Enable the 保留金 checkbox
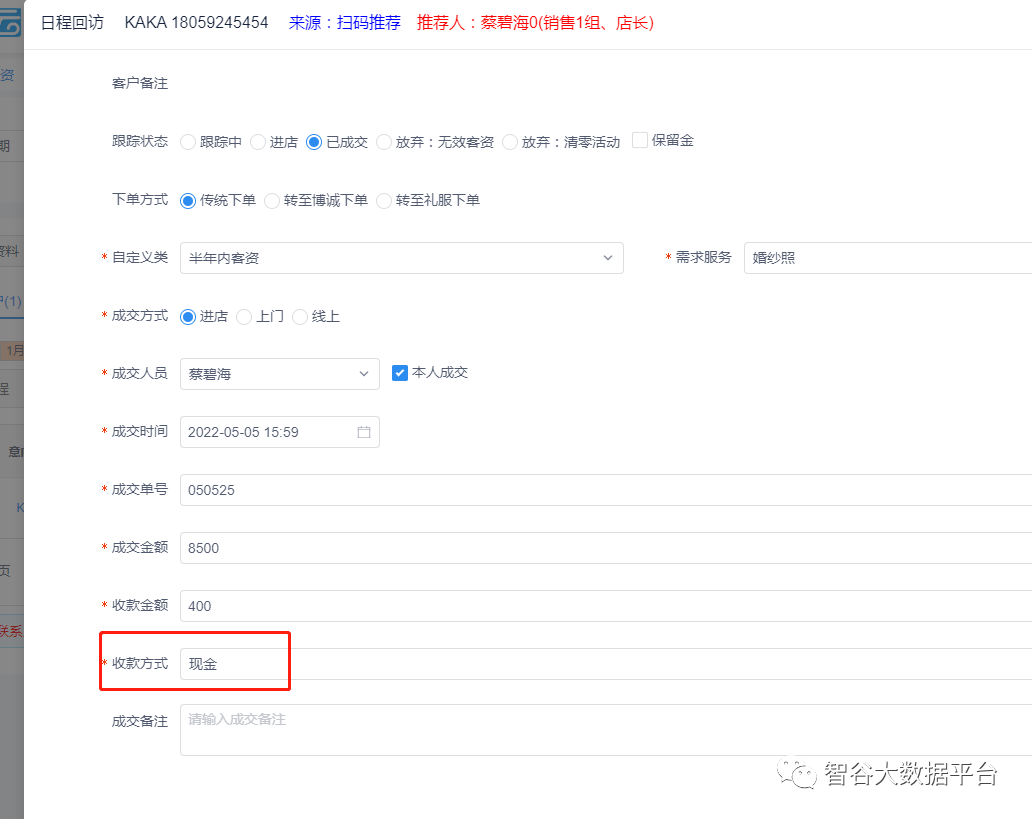The image size is (1032, 819). (639, 140)
